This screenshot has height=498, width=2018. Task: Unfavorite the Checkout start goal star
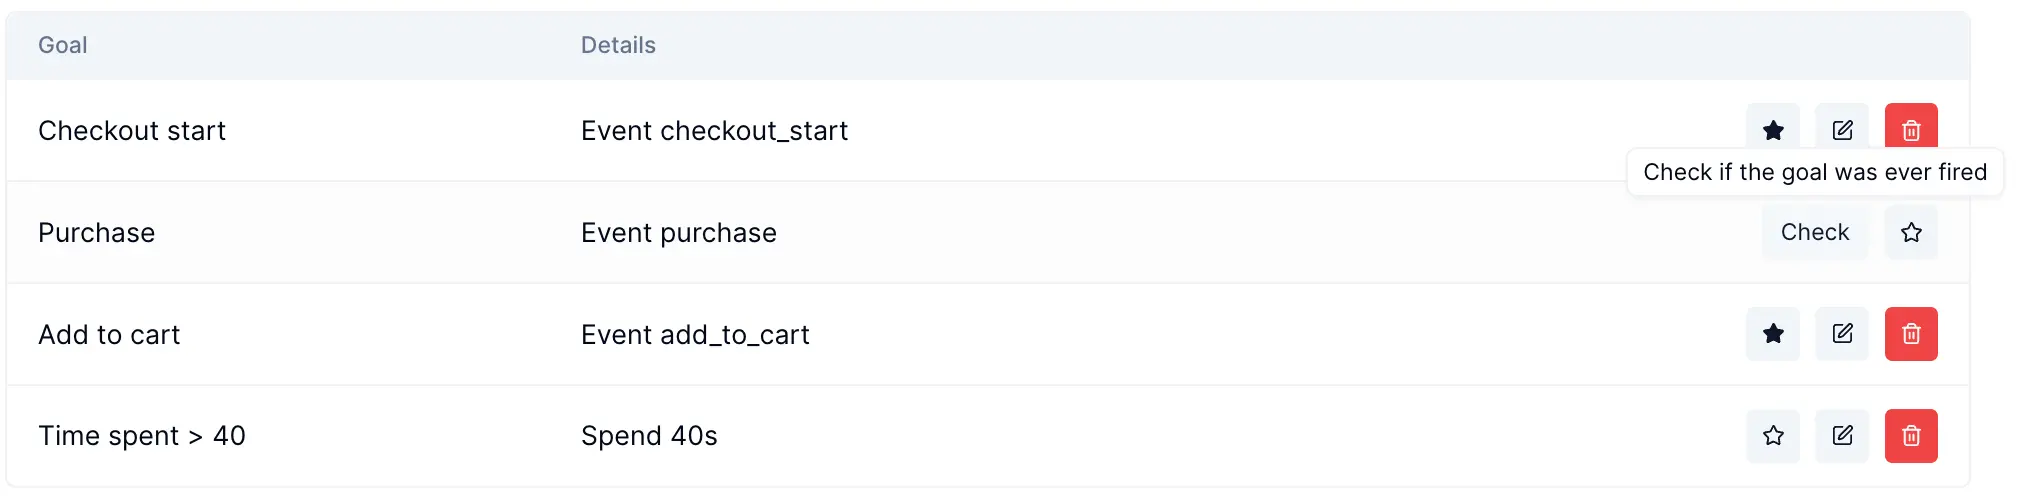pos(1772,129)
